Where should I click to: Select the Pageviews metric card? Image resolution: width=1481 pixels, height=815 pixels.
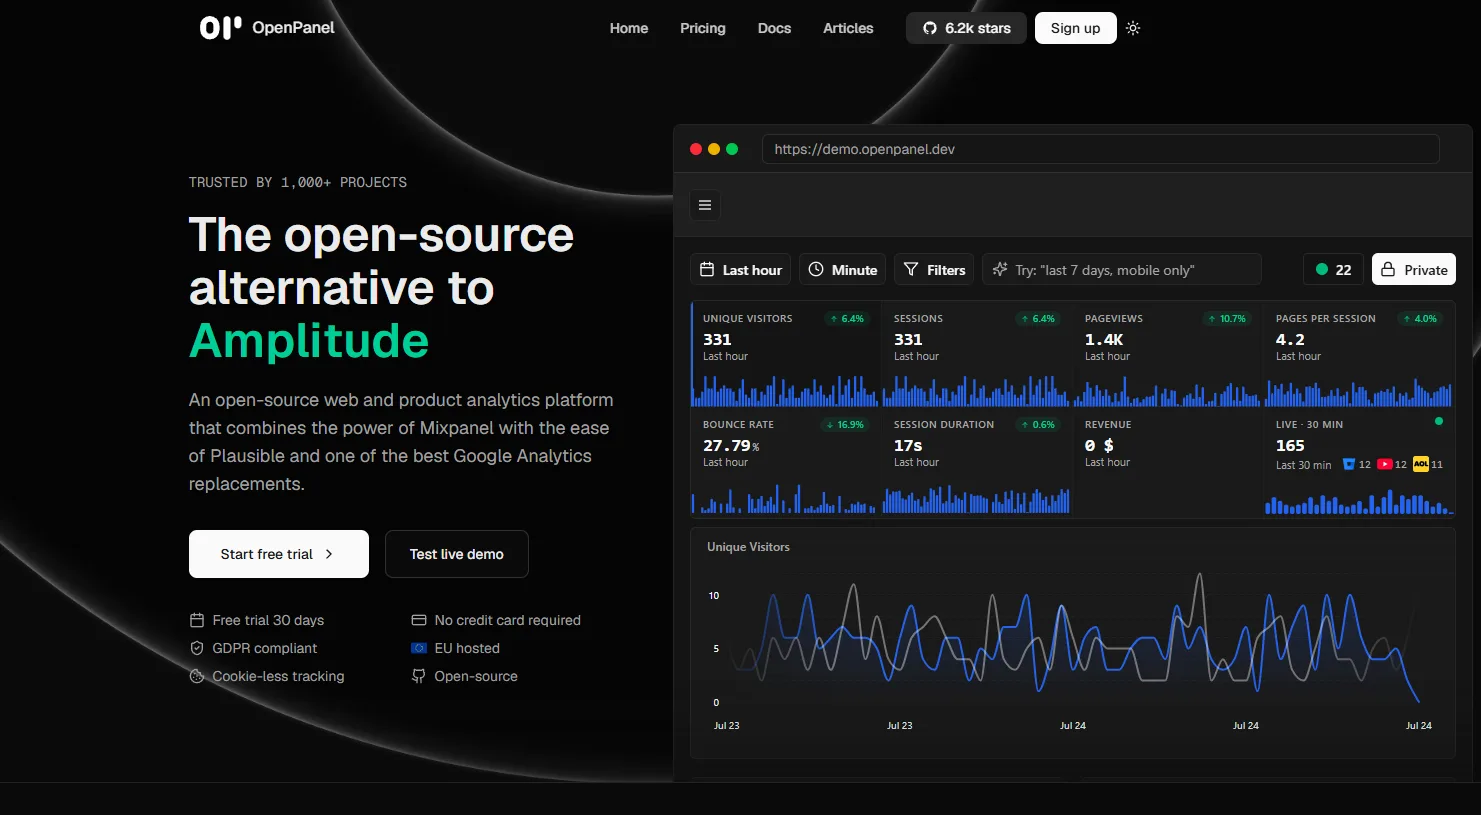click(x=1168, y=355)
